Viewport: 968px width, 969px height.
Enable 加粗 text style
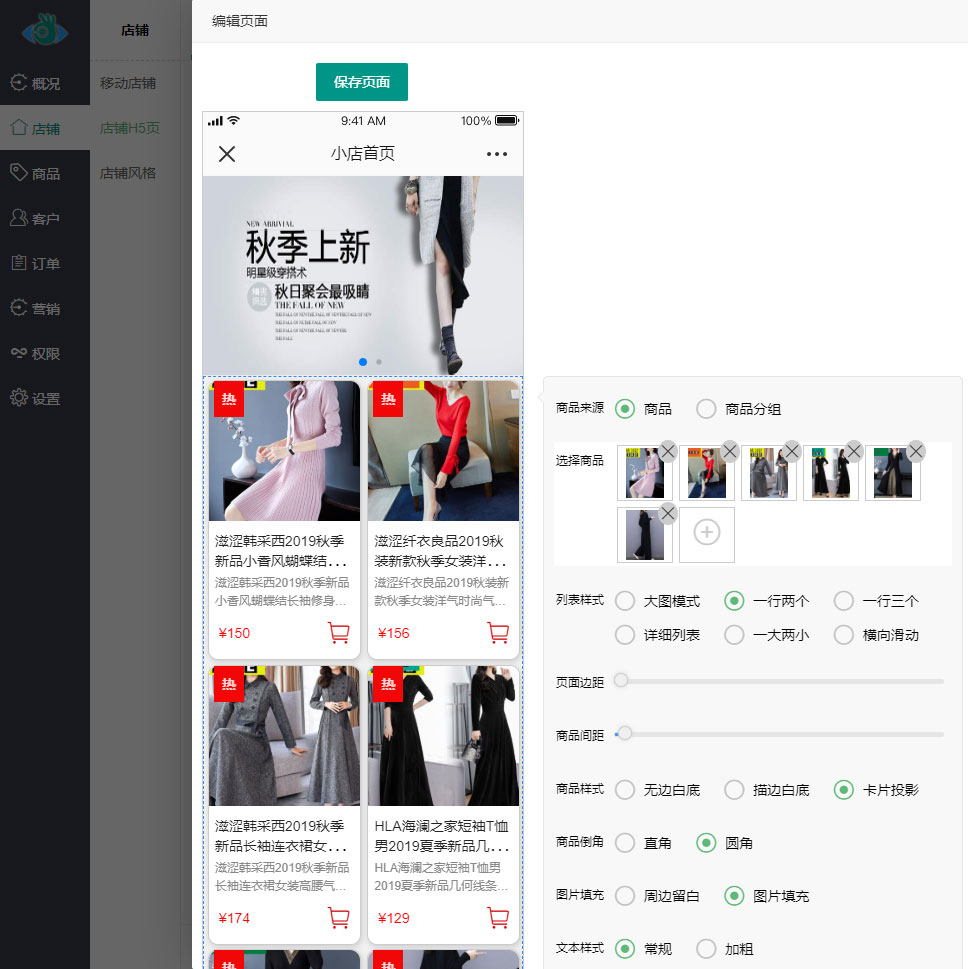707,948
